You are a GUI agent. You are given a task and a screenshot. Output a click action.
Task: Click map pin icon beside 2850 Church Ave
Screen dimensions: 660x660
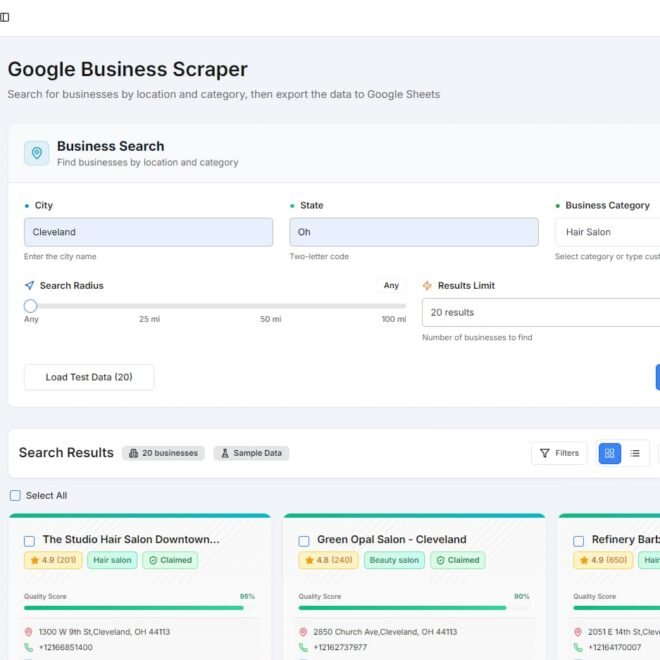click(303, 632)
